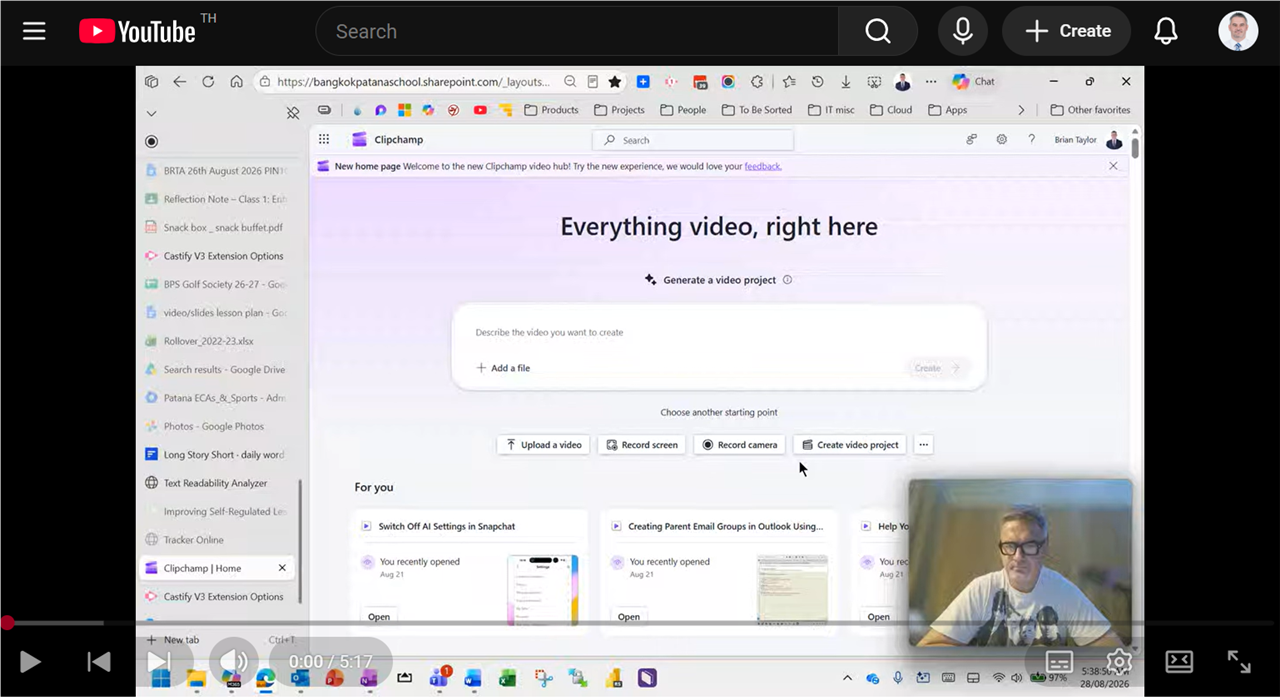Click Upload a video button

point(544,445)
